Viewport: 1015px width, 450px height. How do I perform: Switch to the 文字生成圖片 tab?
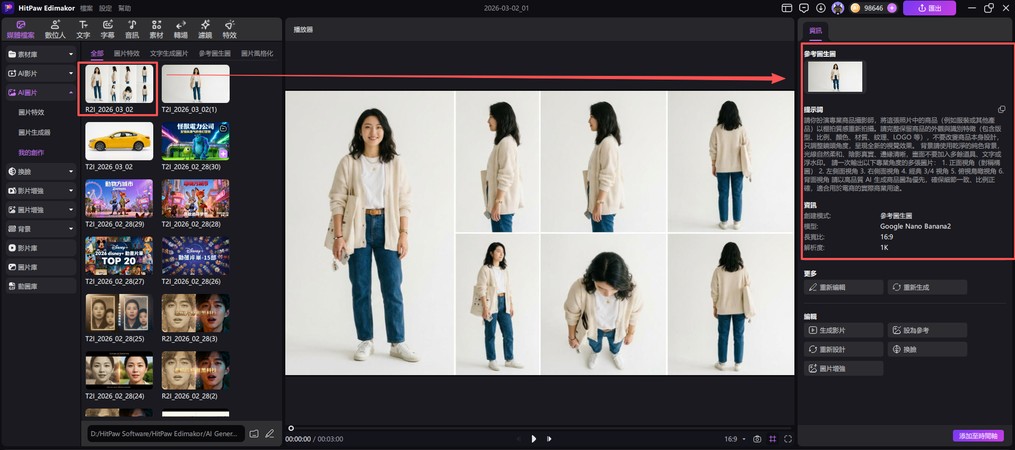pyautogui.click(x=169, y=53)
